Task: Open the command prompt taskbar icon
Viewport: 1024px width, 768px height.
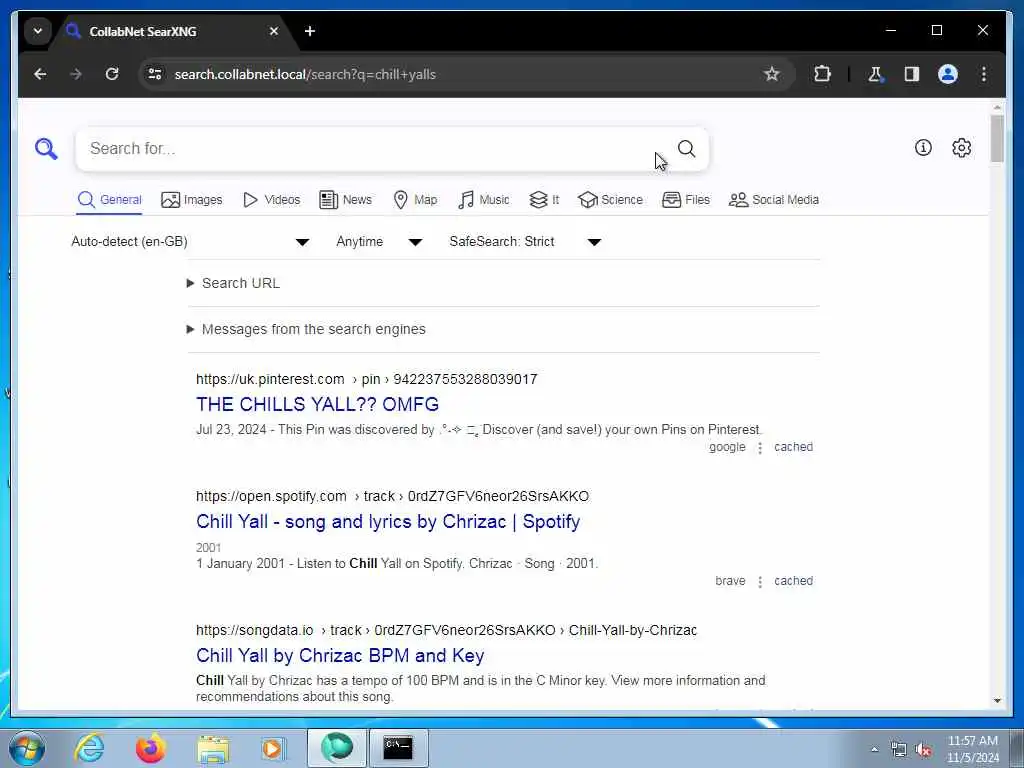Action: (398, 748)
